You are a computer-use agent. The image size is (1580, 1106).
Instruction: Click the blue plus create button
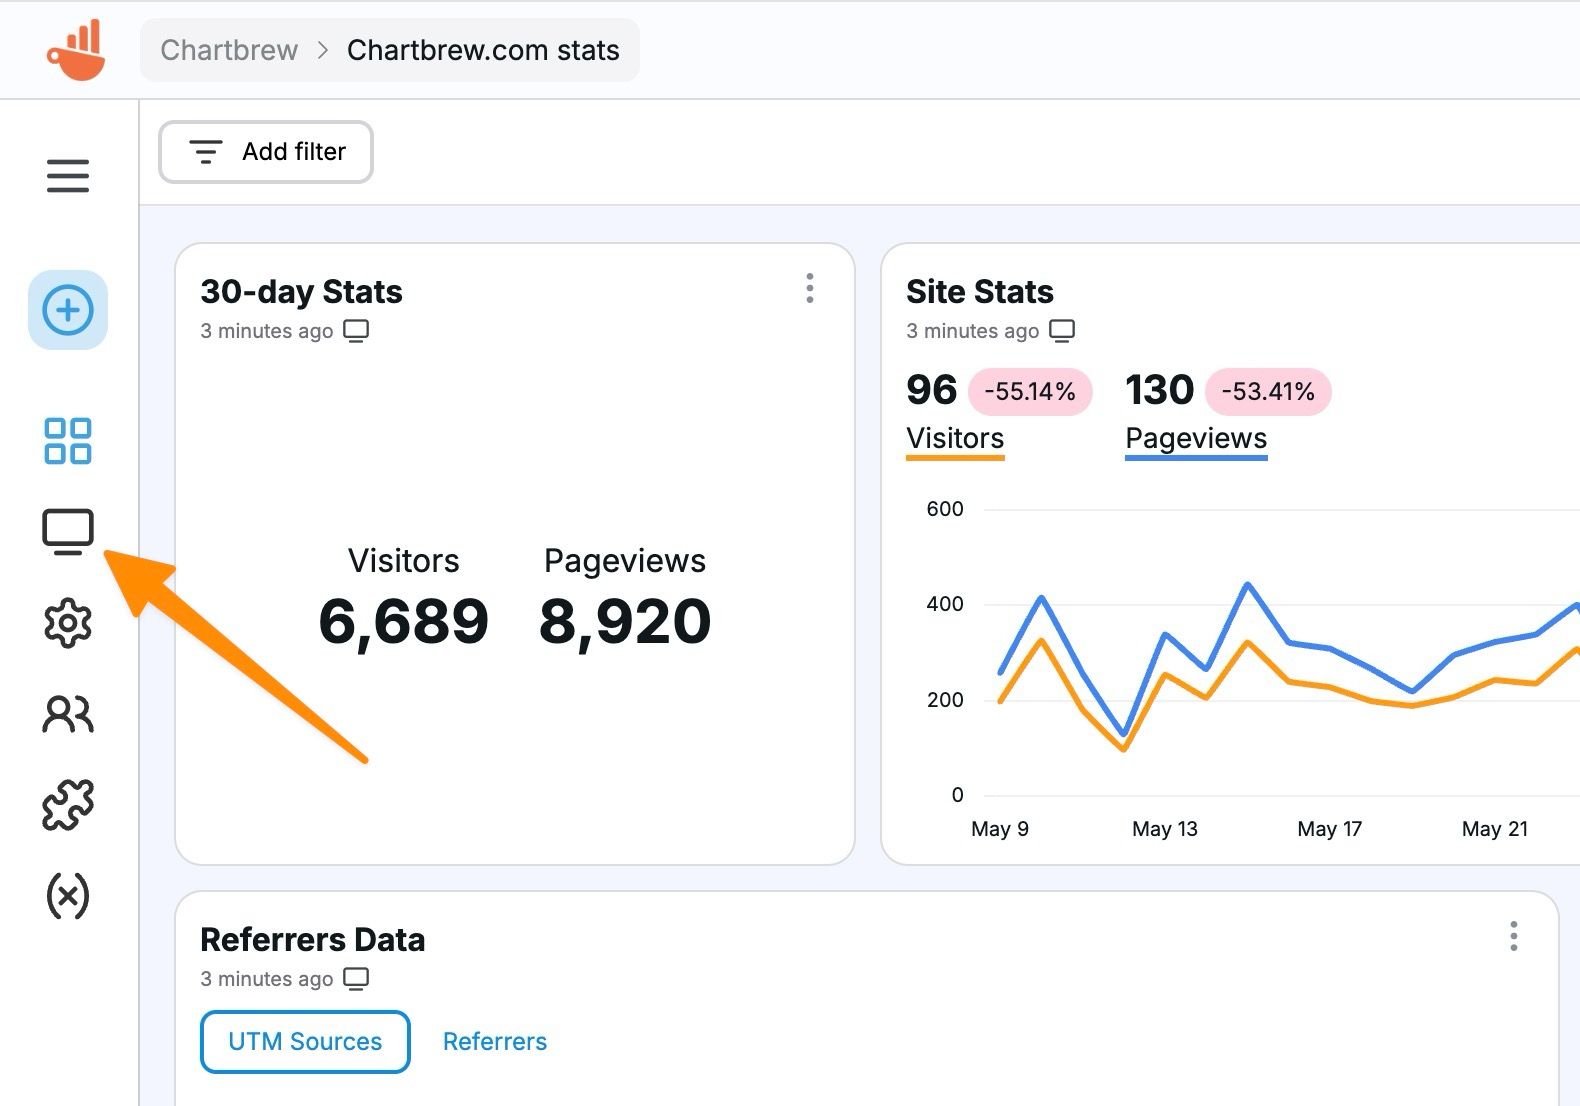68,310
